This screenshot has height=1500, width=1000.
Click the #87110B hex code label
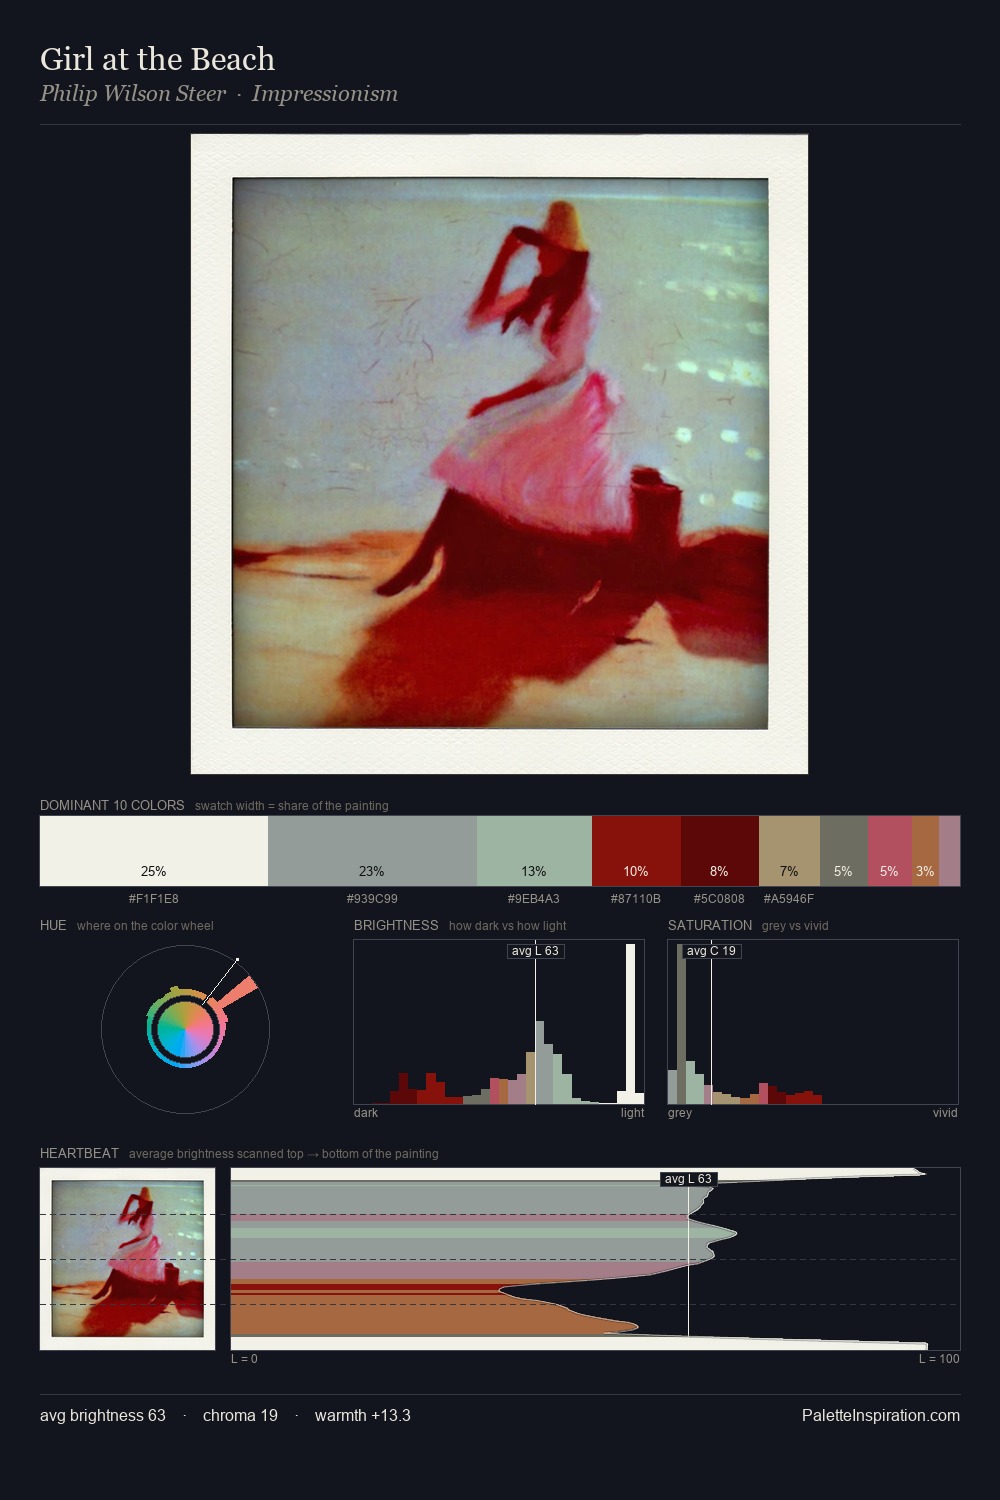[636, 899]
